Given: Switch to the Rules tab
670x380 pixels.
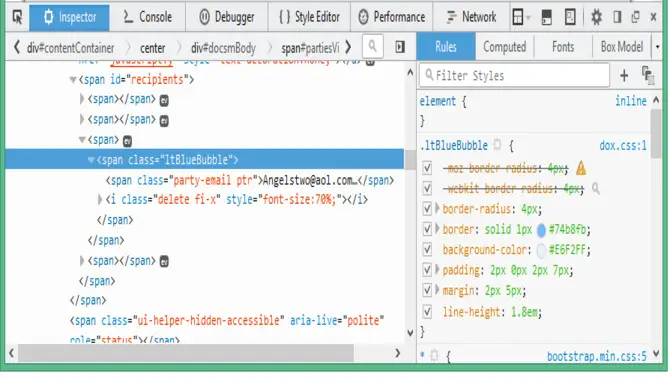Looking at the screenshot, I should [446, 47].
